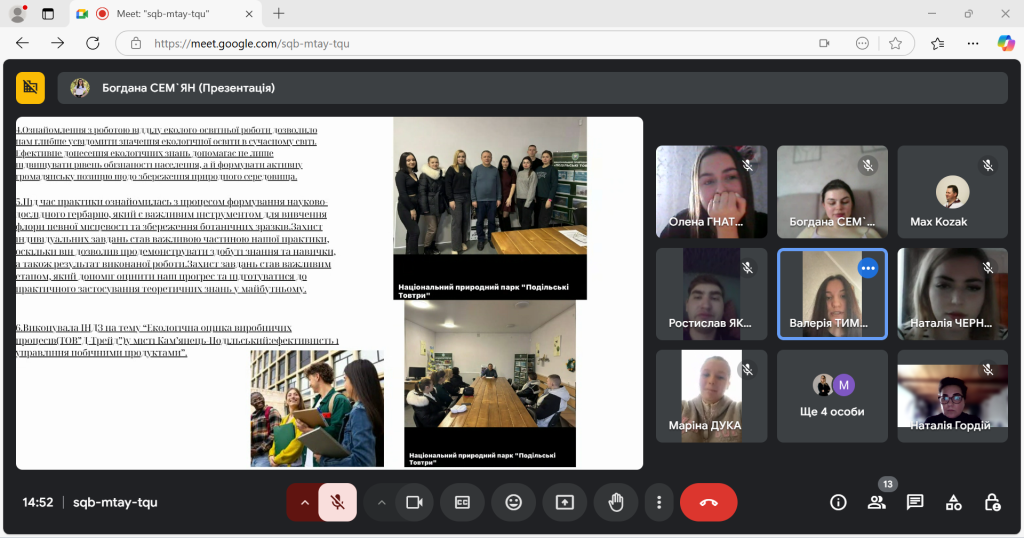Click the Present now share screen icon

point(564,502)
